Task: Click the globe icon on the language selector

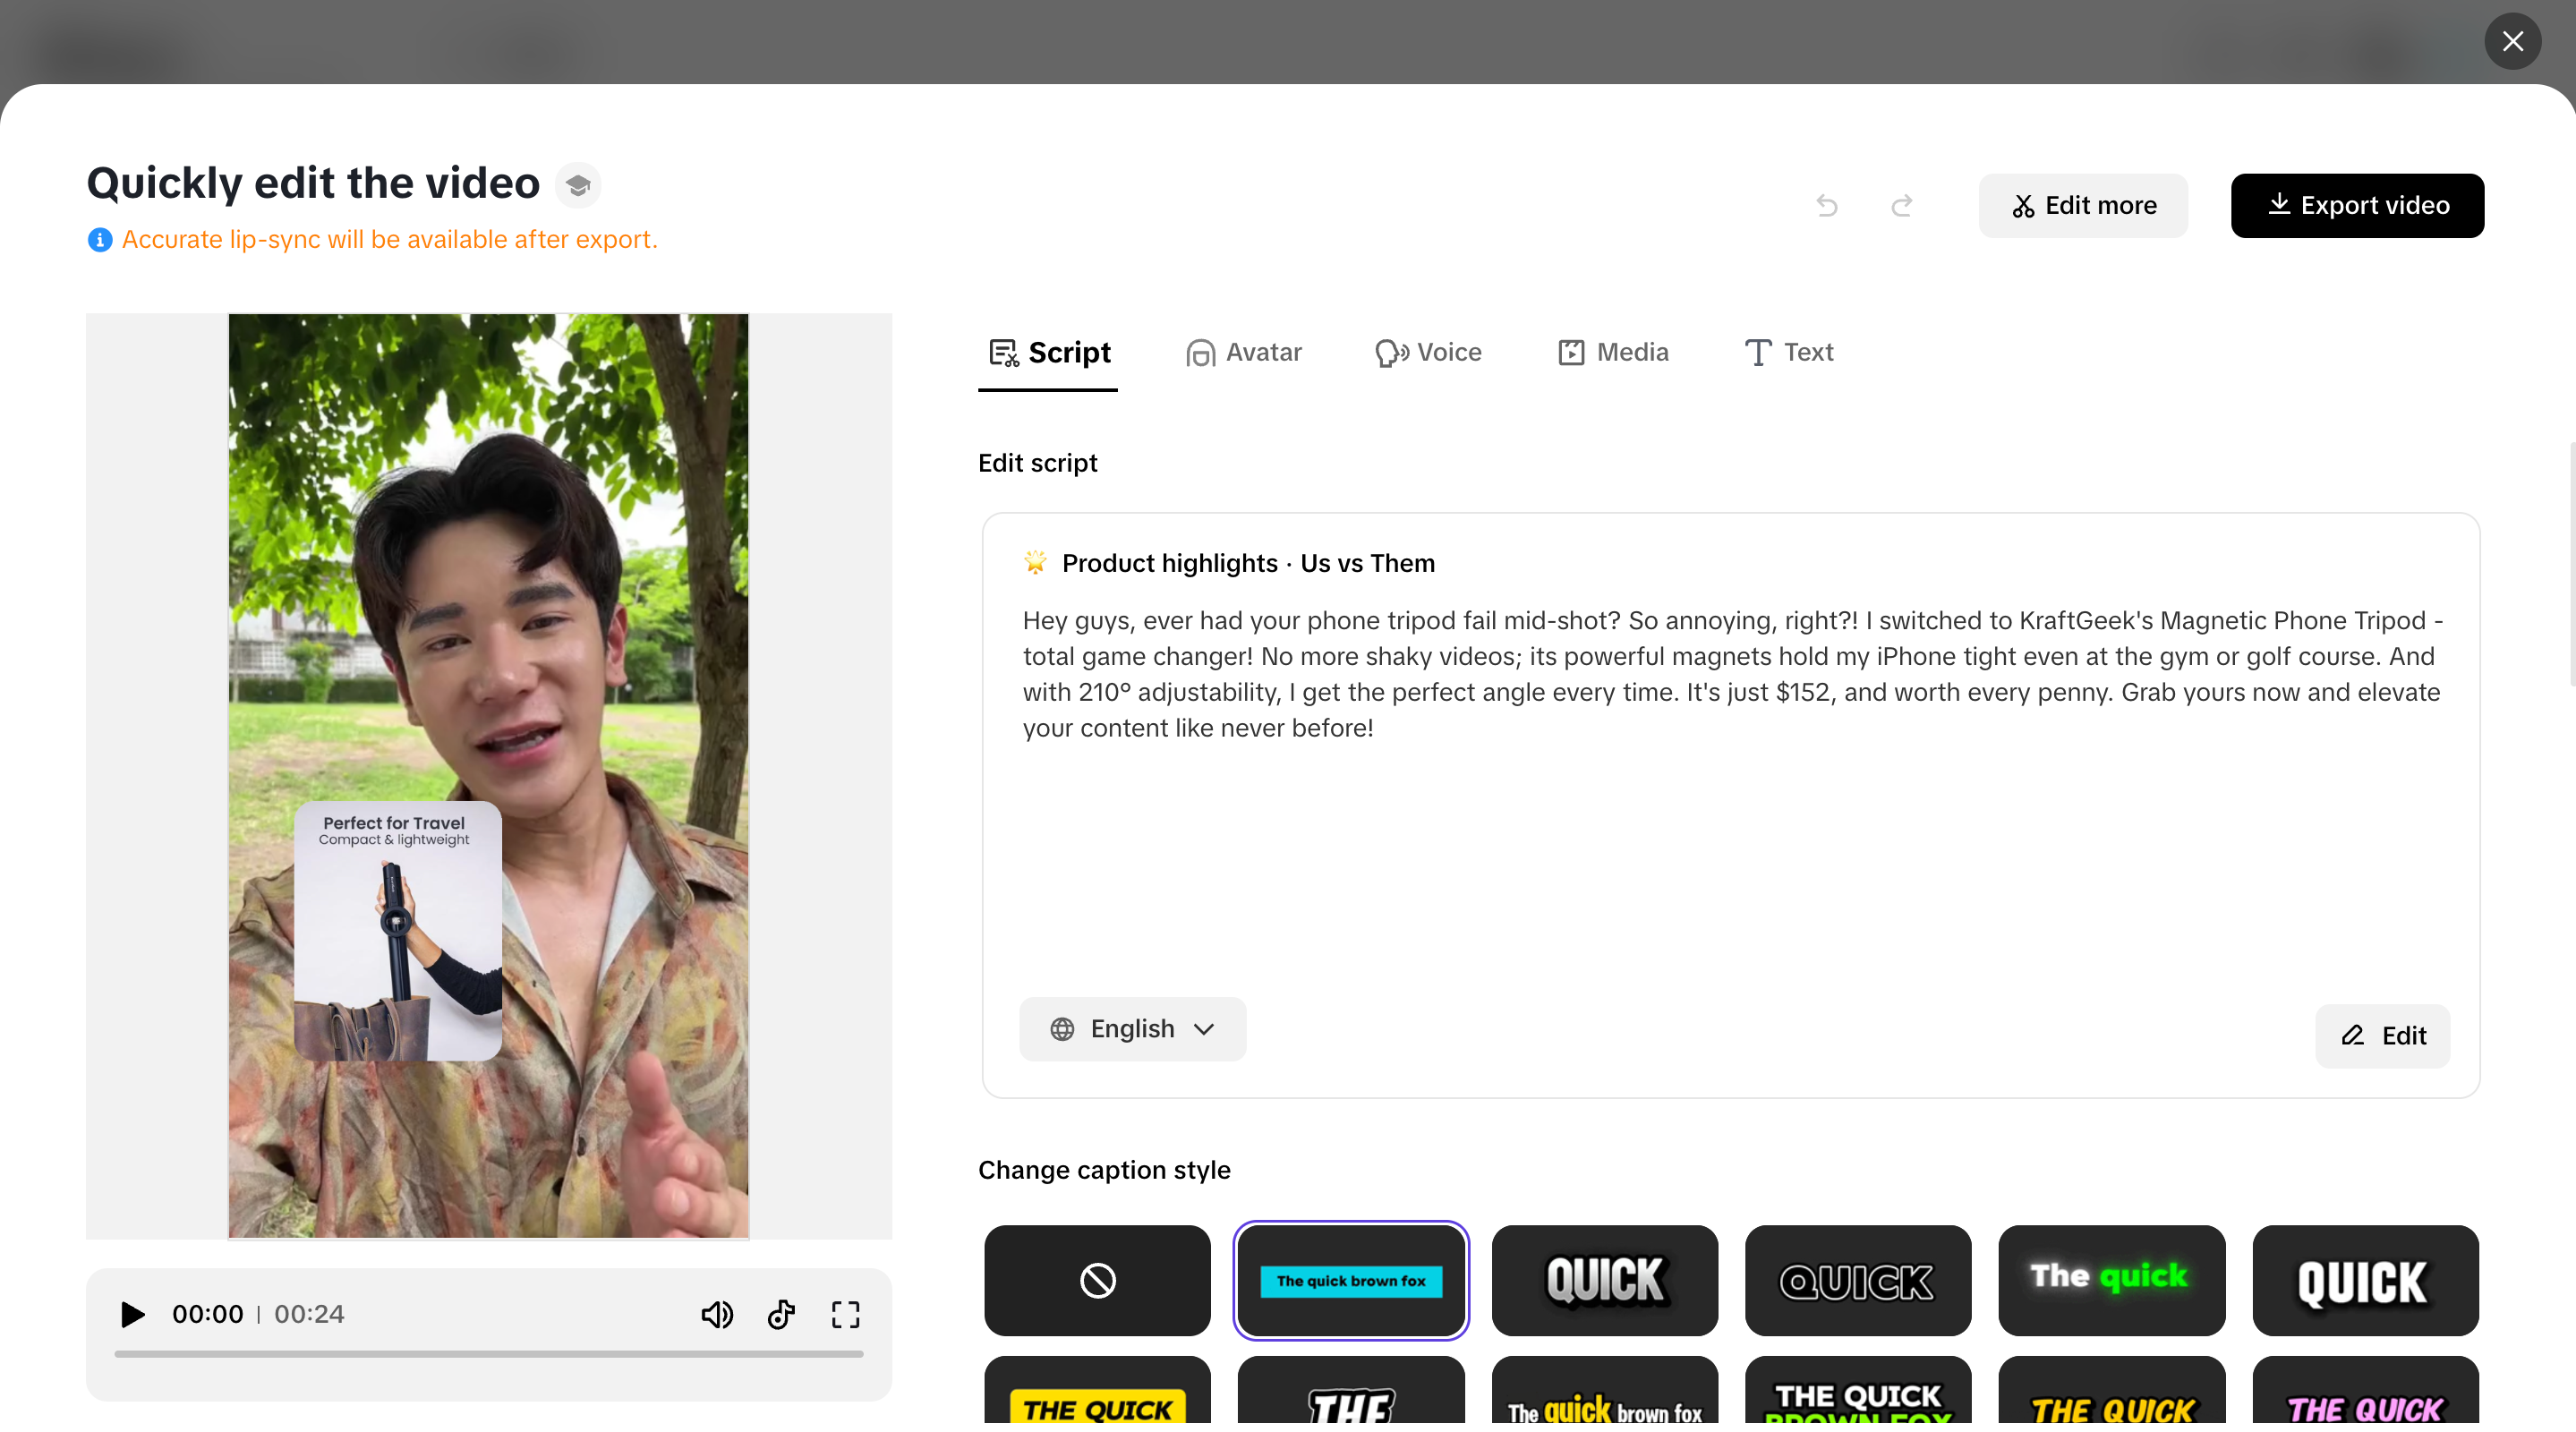Action: (1062, 1029)
